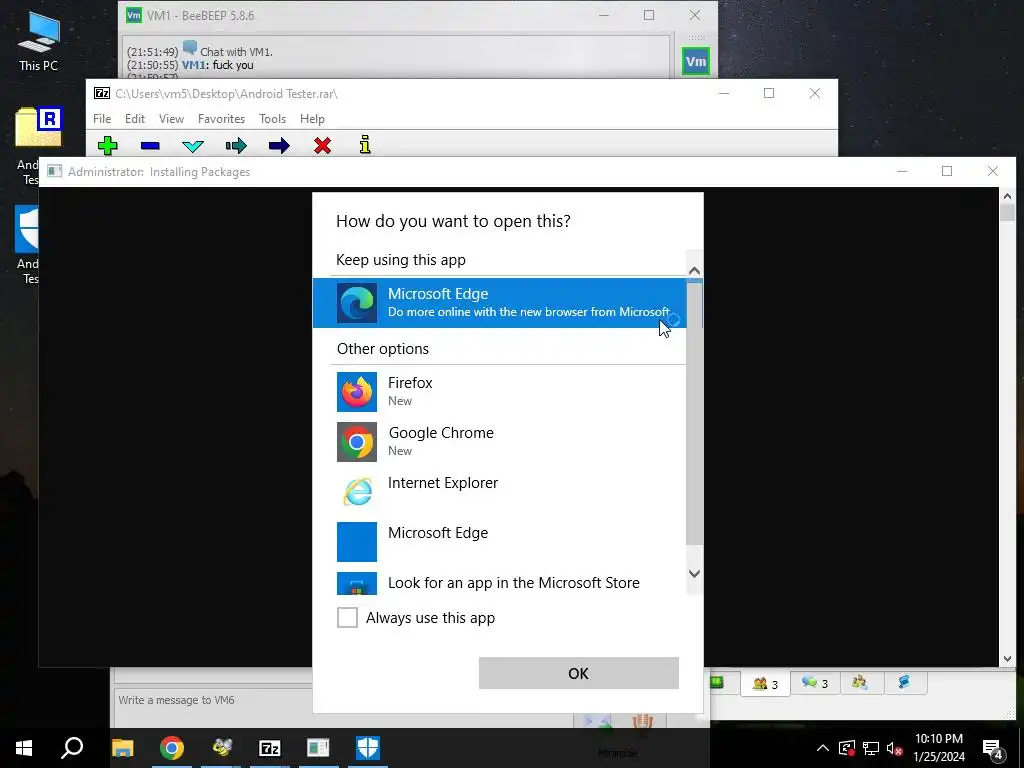Click the 7-Zip Test checkmark icon

click(x=193, y=146)
